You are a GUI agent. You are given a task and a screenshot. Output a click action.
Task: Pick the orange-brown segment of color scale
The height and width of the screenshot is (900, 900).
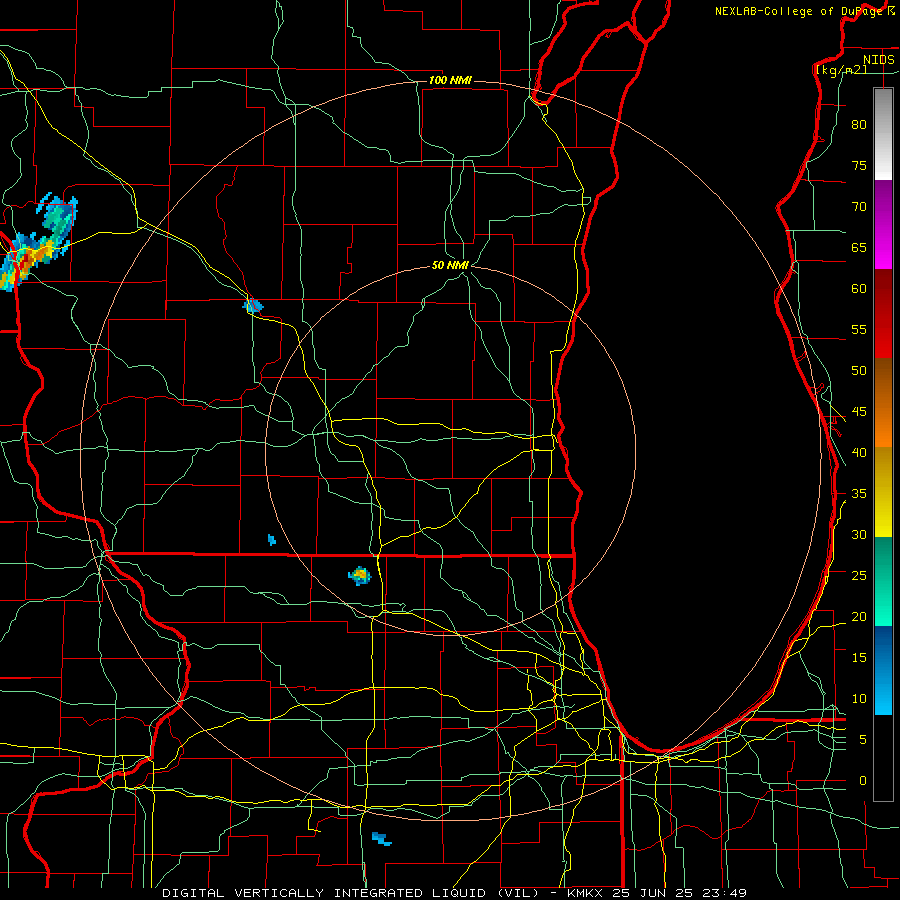coord(883,402)
